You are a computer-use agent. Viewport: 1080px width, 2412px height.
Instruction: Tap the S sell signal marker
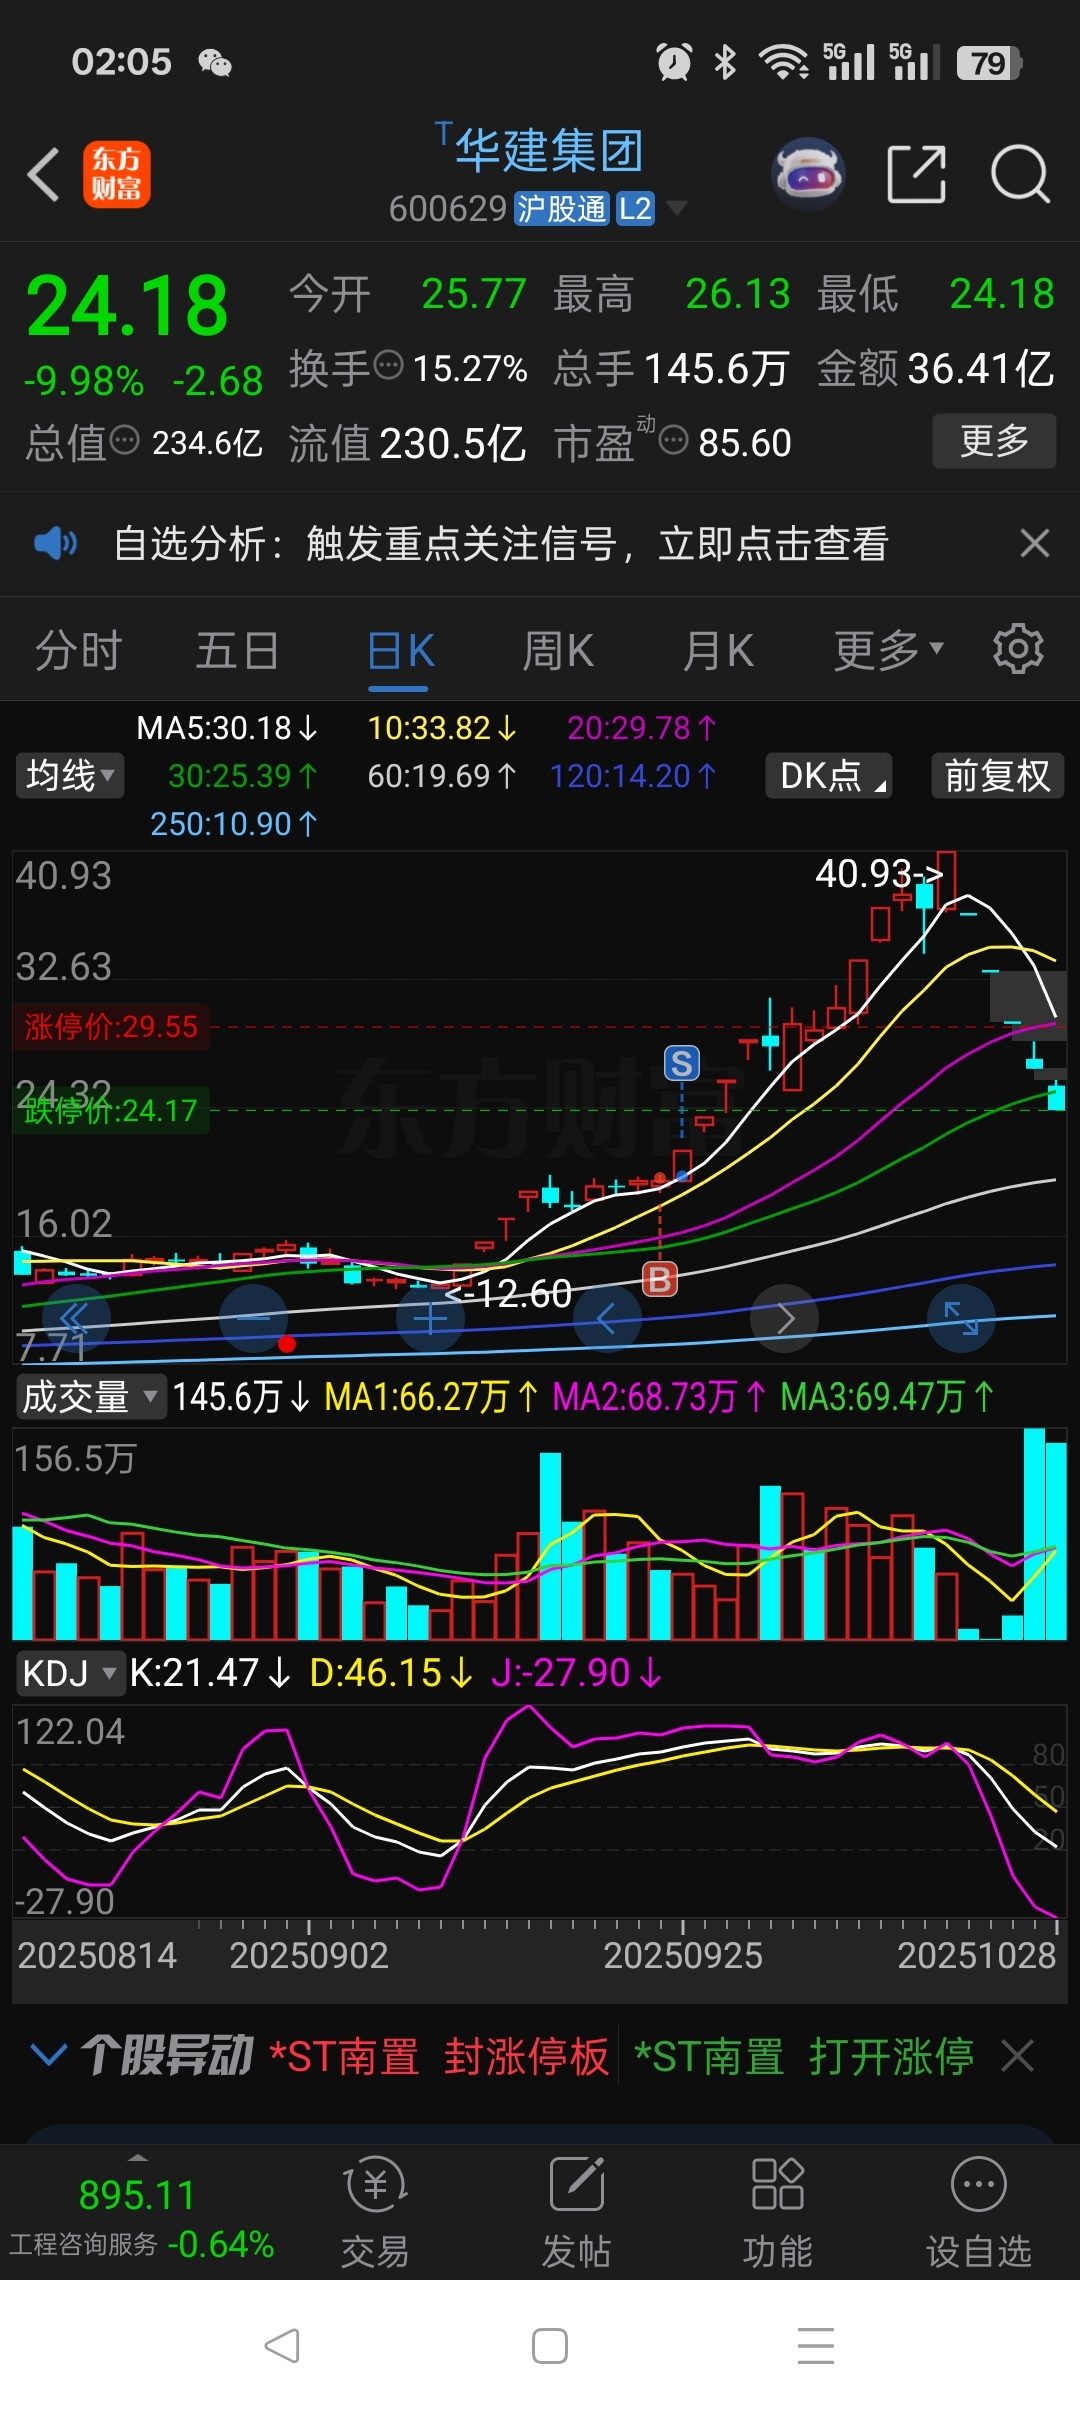(x=682, y=1063)
